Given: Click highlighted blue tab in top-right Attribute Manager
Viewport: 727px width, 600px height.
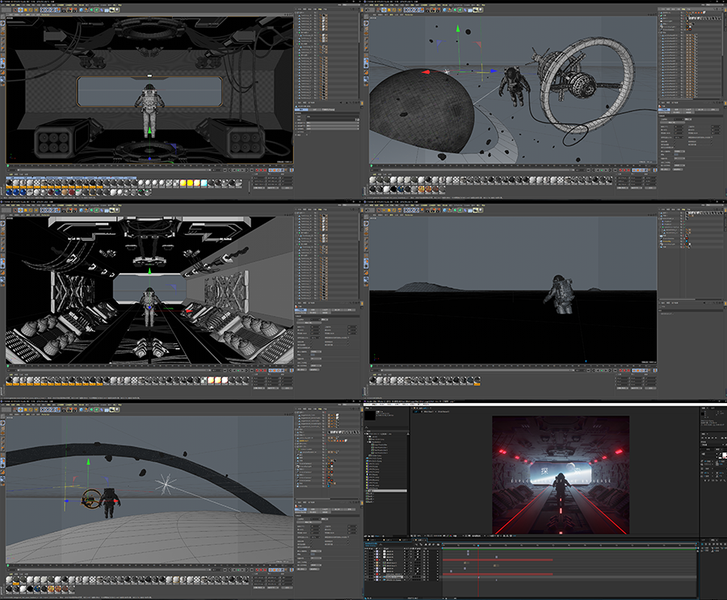Looking at the screenshot, I should 664,109.
